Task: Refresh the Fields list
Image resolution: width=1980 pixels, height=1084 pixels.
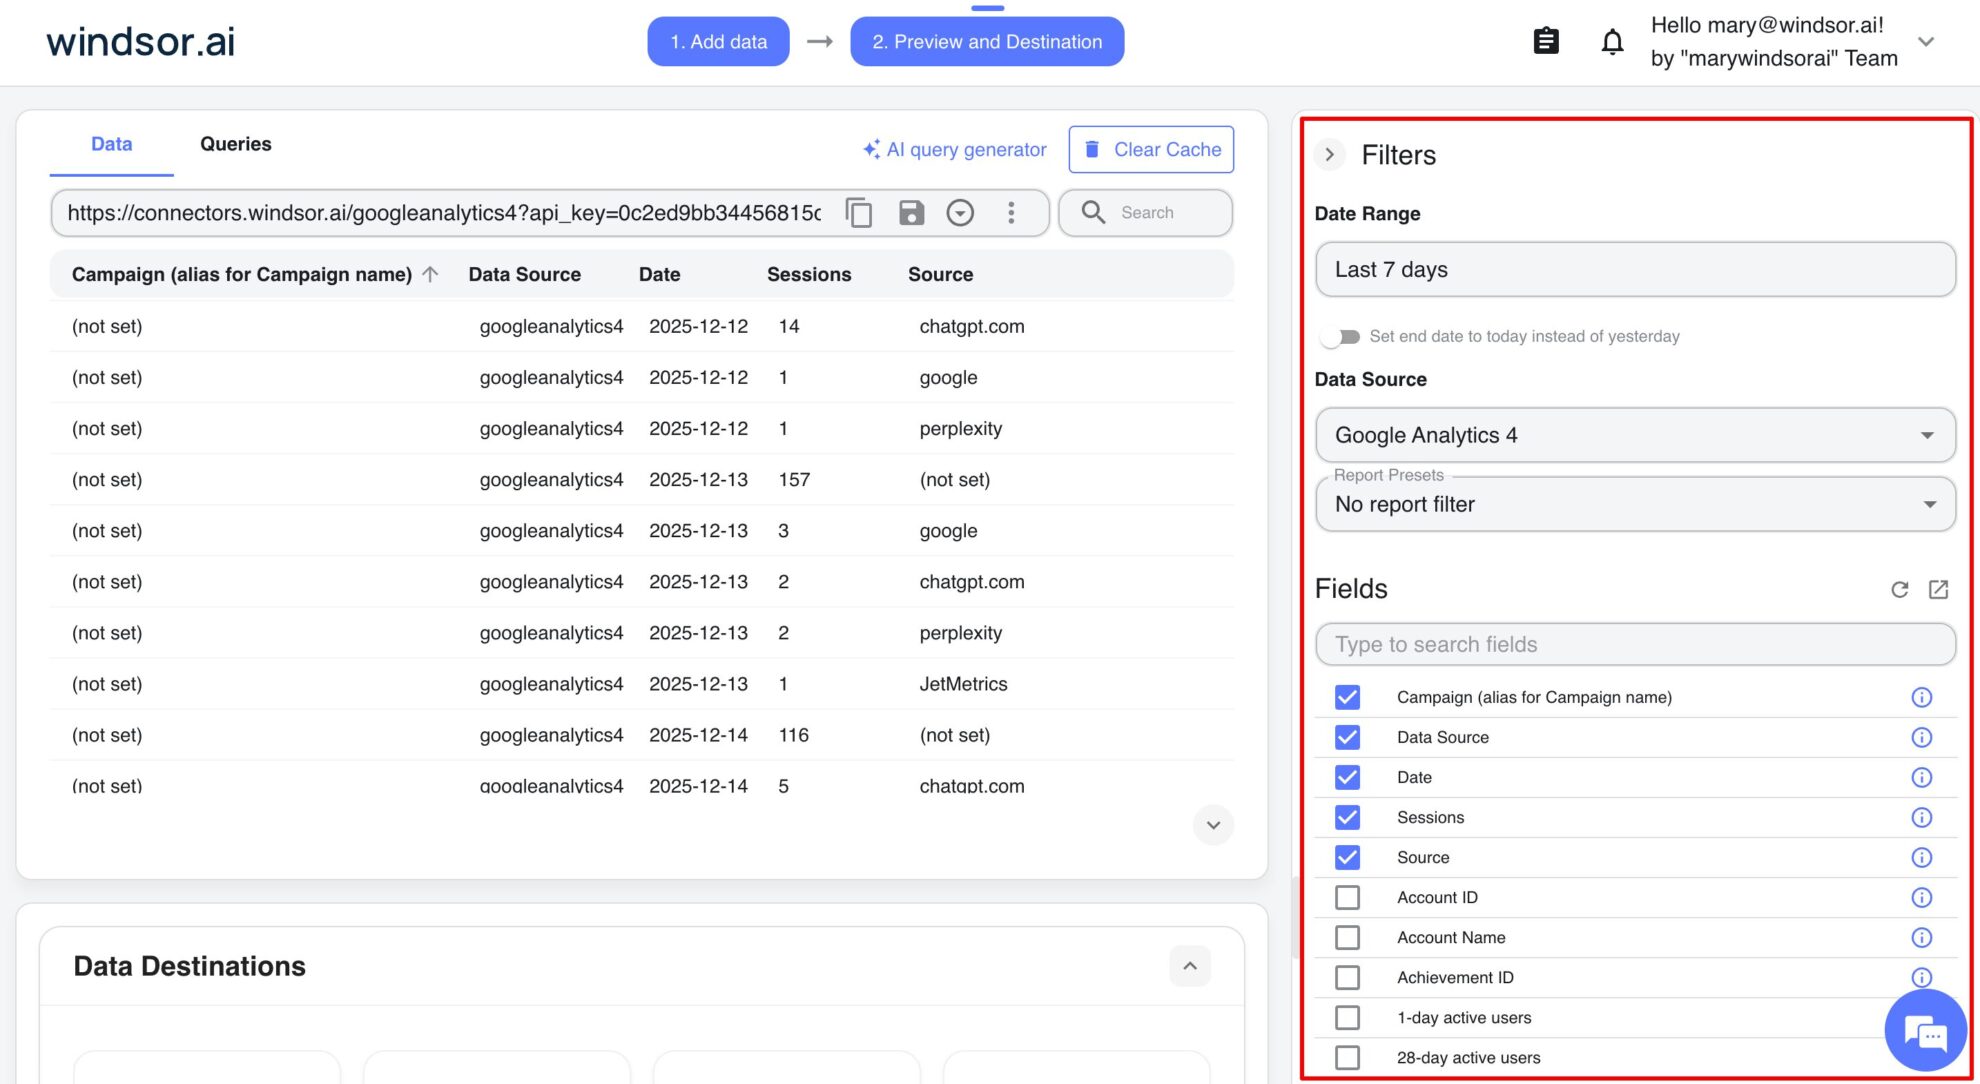Action: coord(1900,589)
